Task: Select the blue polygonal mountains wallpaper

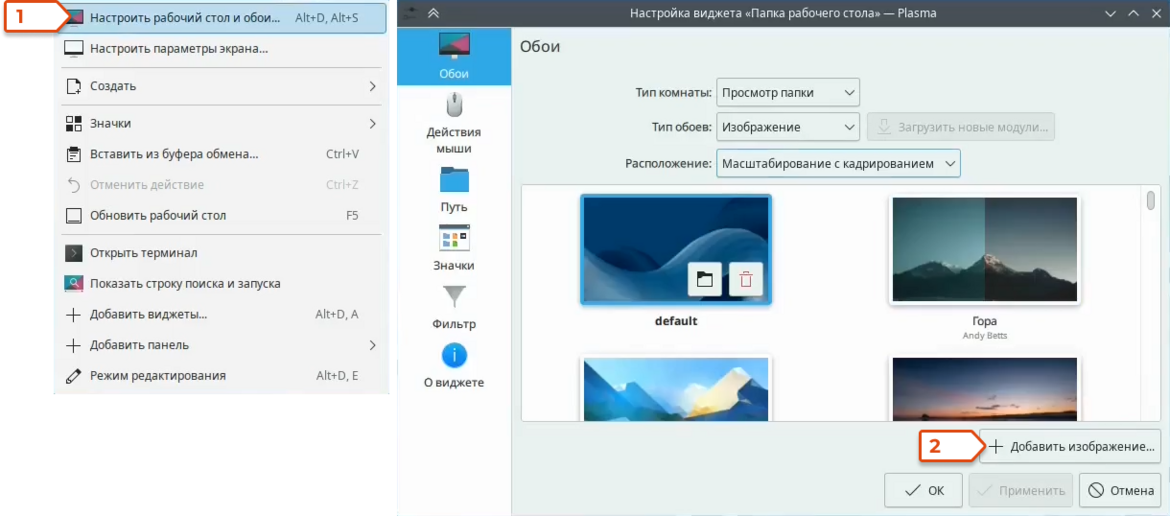Action: (x=676, y=387)
